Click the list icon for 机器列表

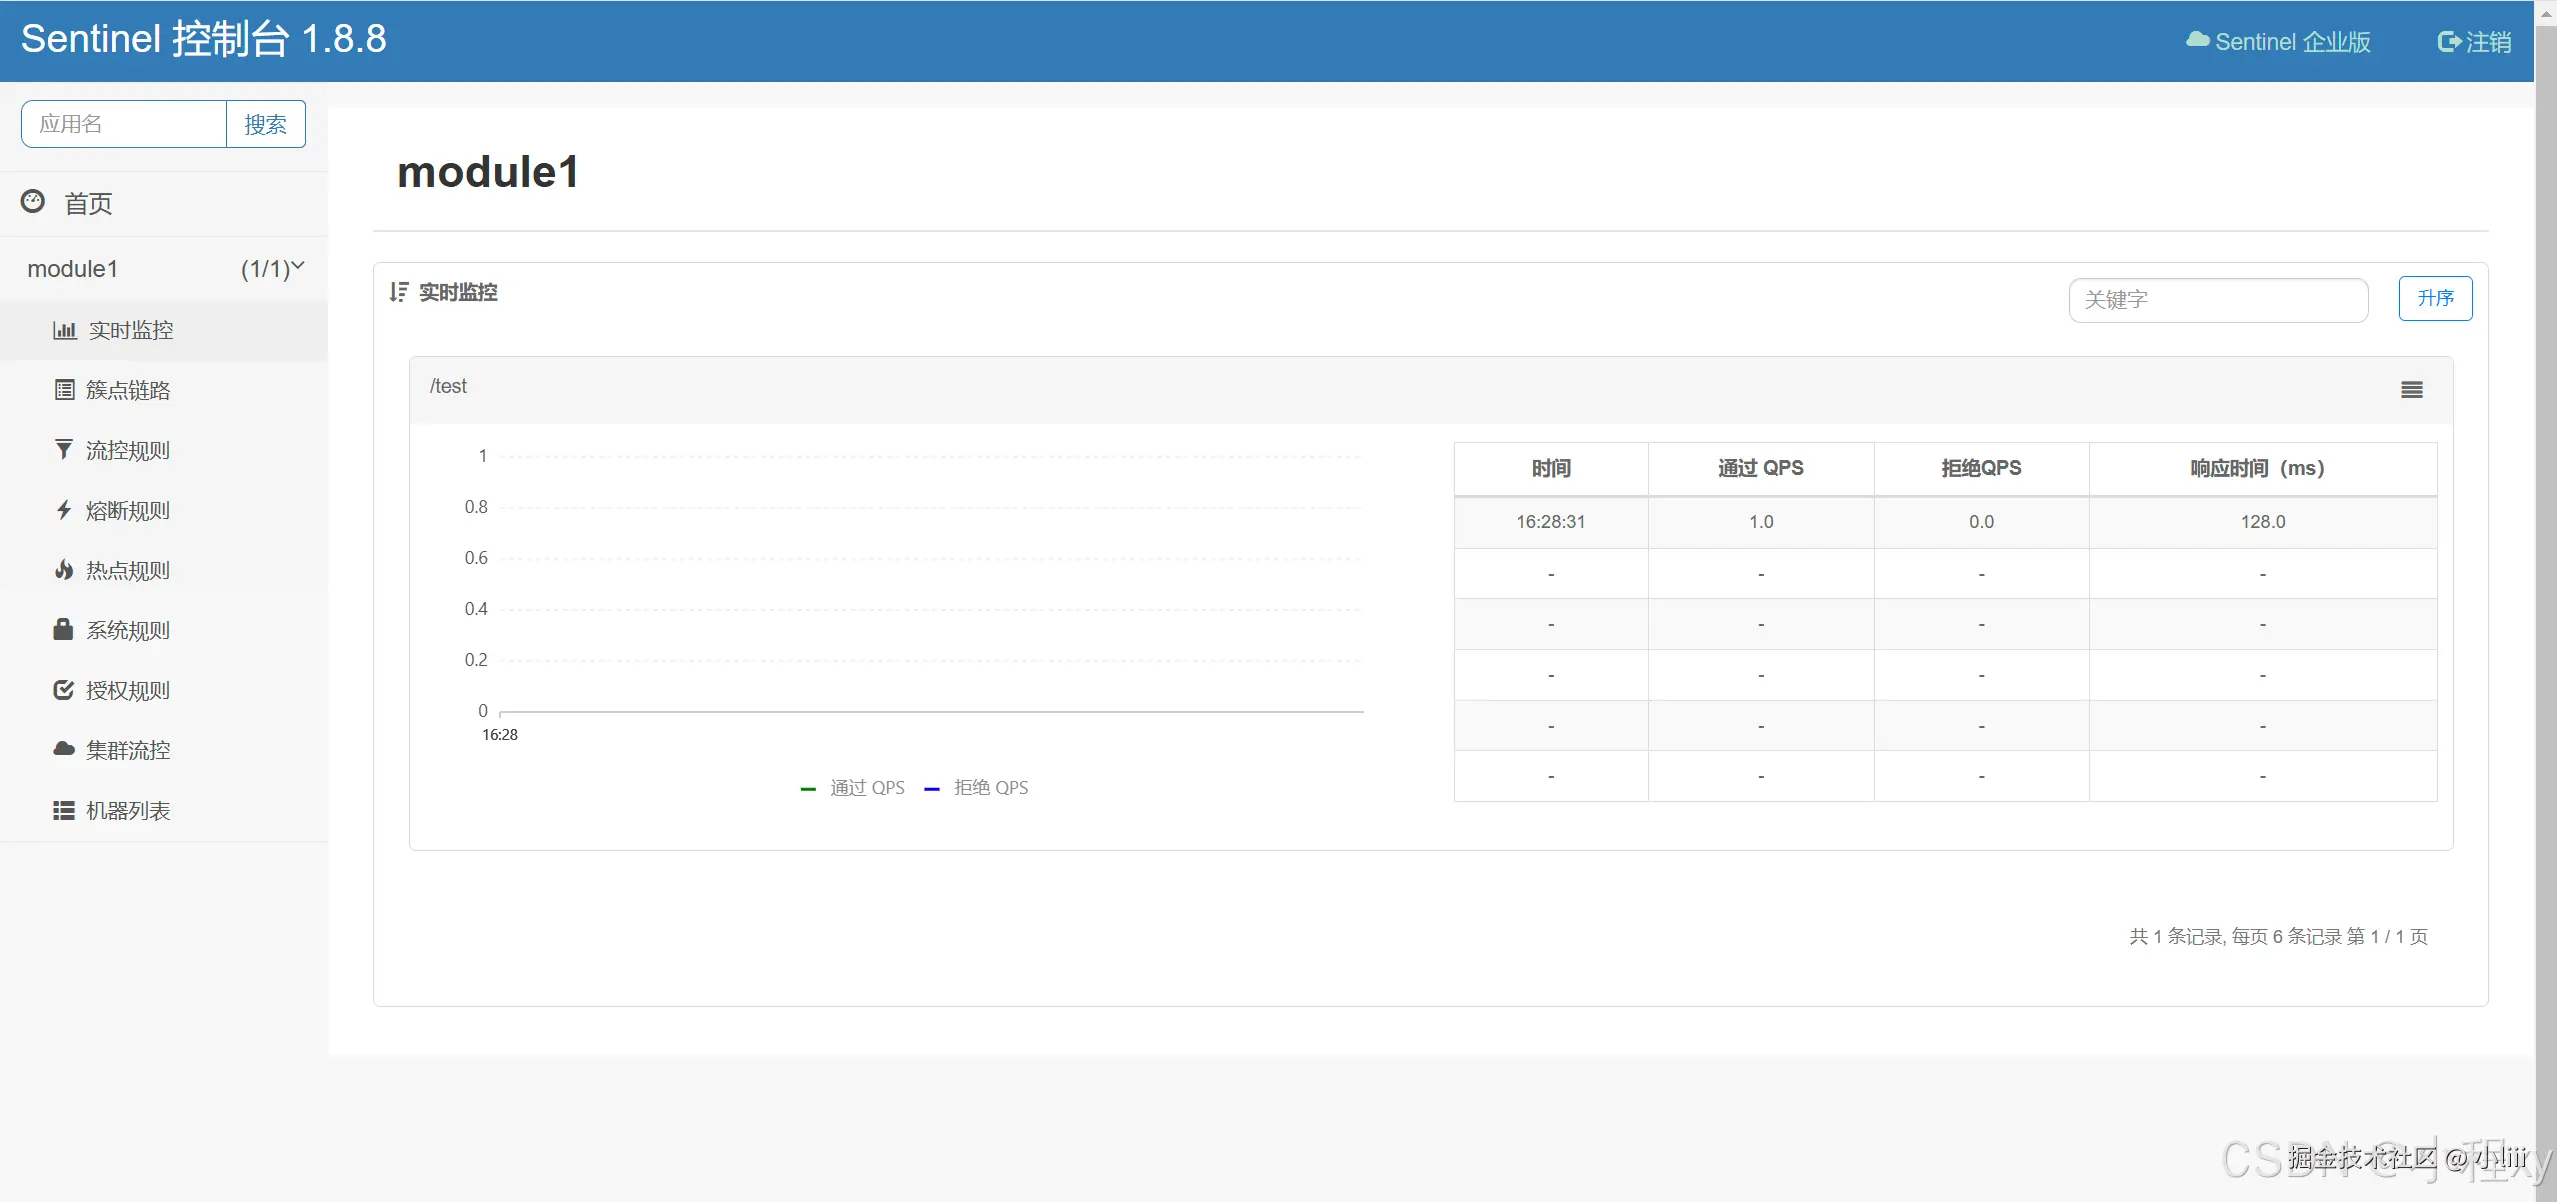point(64,810)
